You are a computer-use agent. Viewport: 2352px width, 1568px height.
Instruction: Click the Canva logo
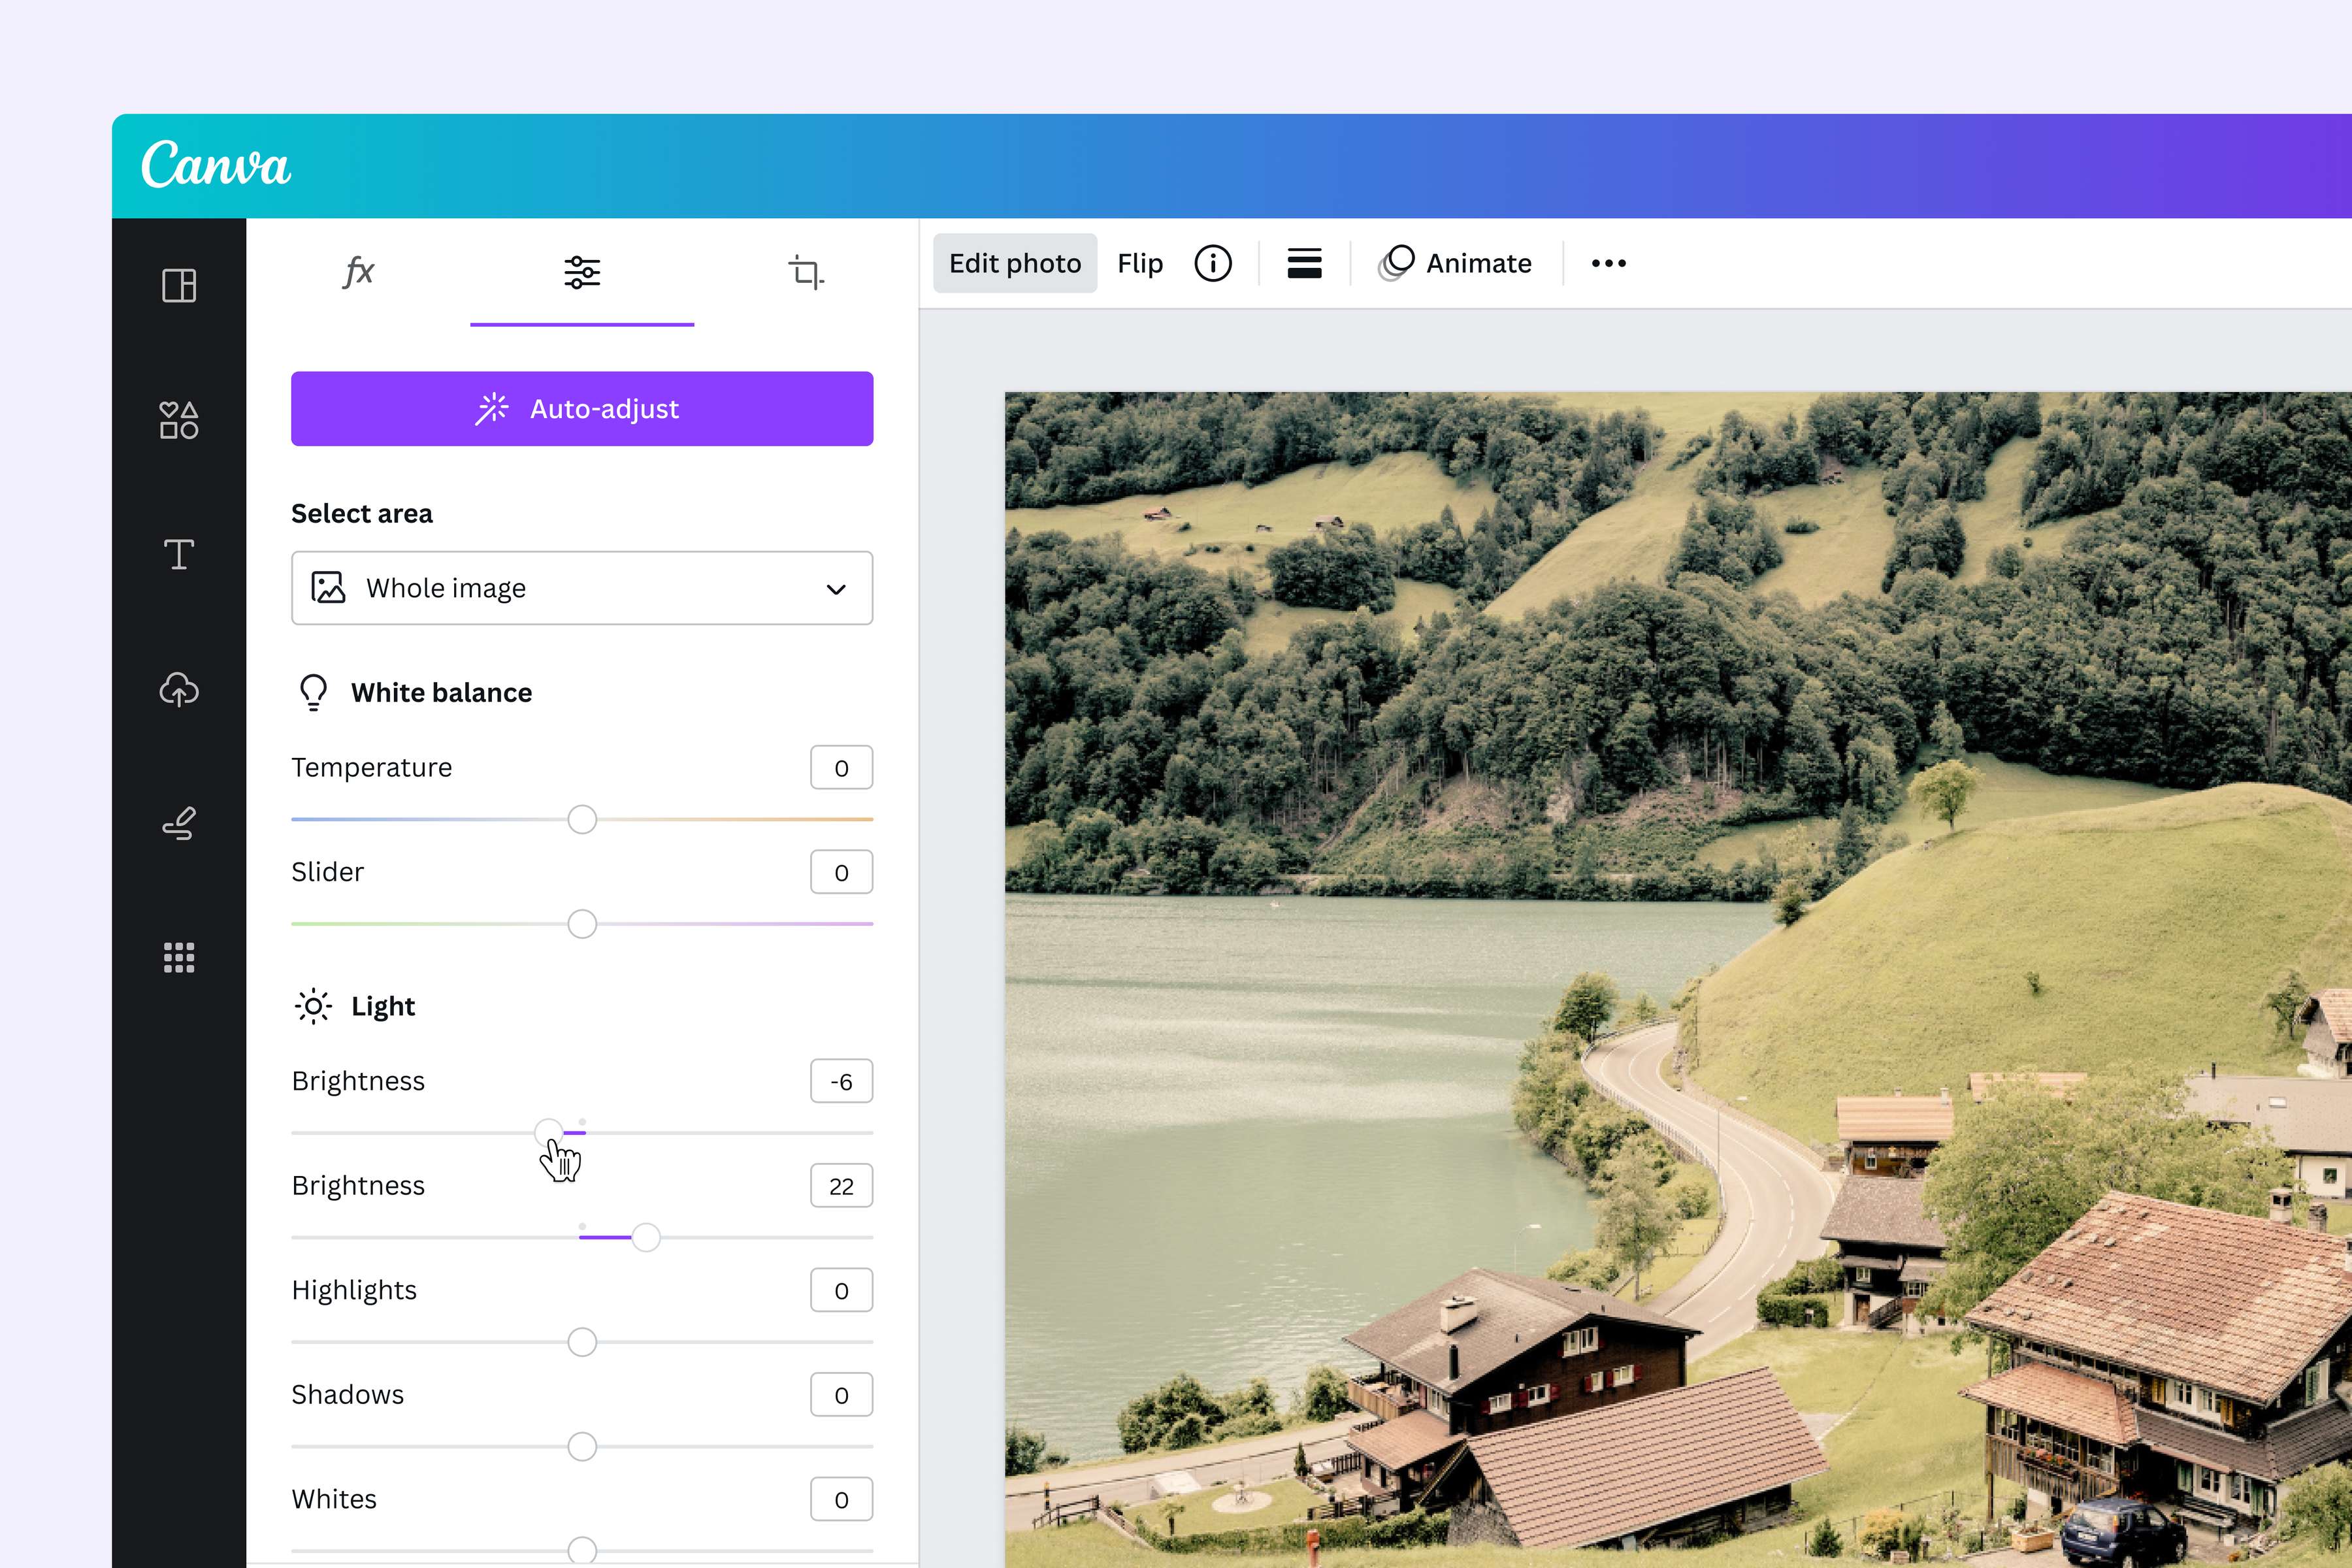coord(216,165)
